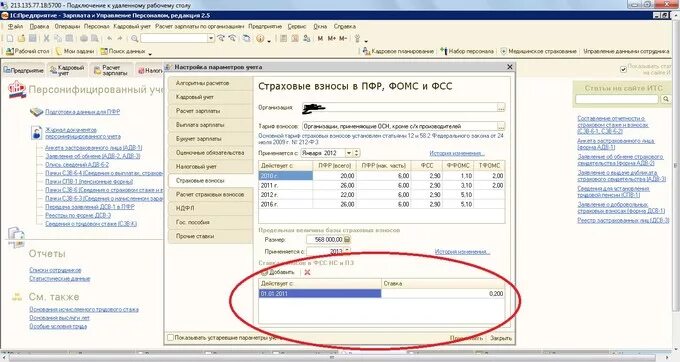
Task: Open the Справка menu
Action: (345, 26)
